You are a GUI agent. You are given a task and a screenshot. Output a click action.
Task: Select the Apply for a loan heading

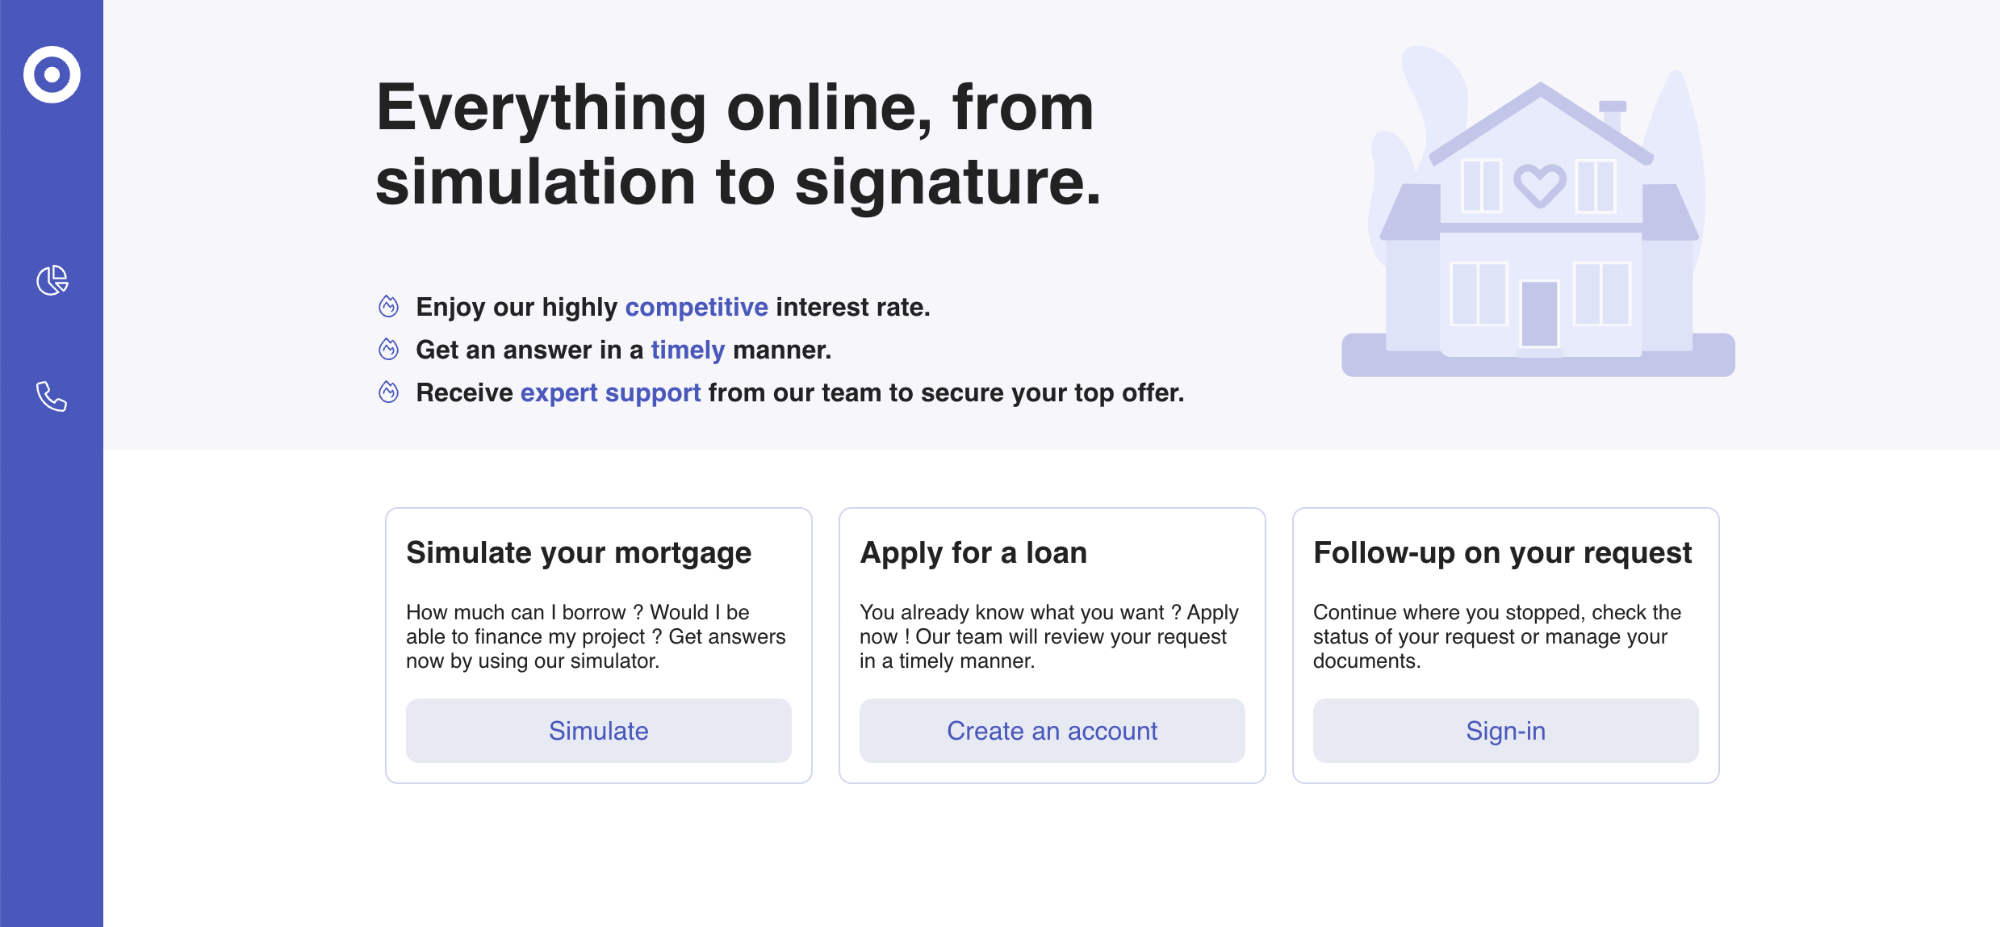973,553
